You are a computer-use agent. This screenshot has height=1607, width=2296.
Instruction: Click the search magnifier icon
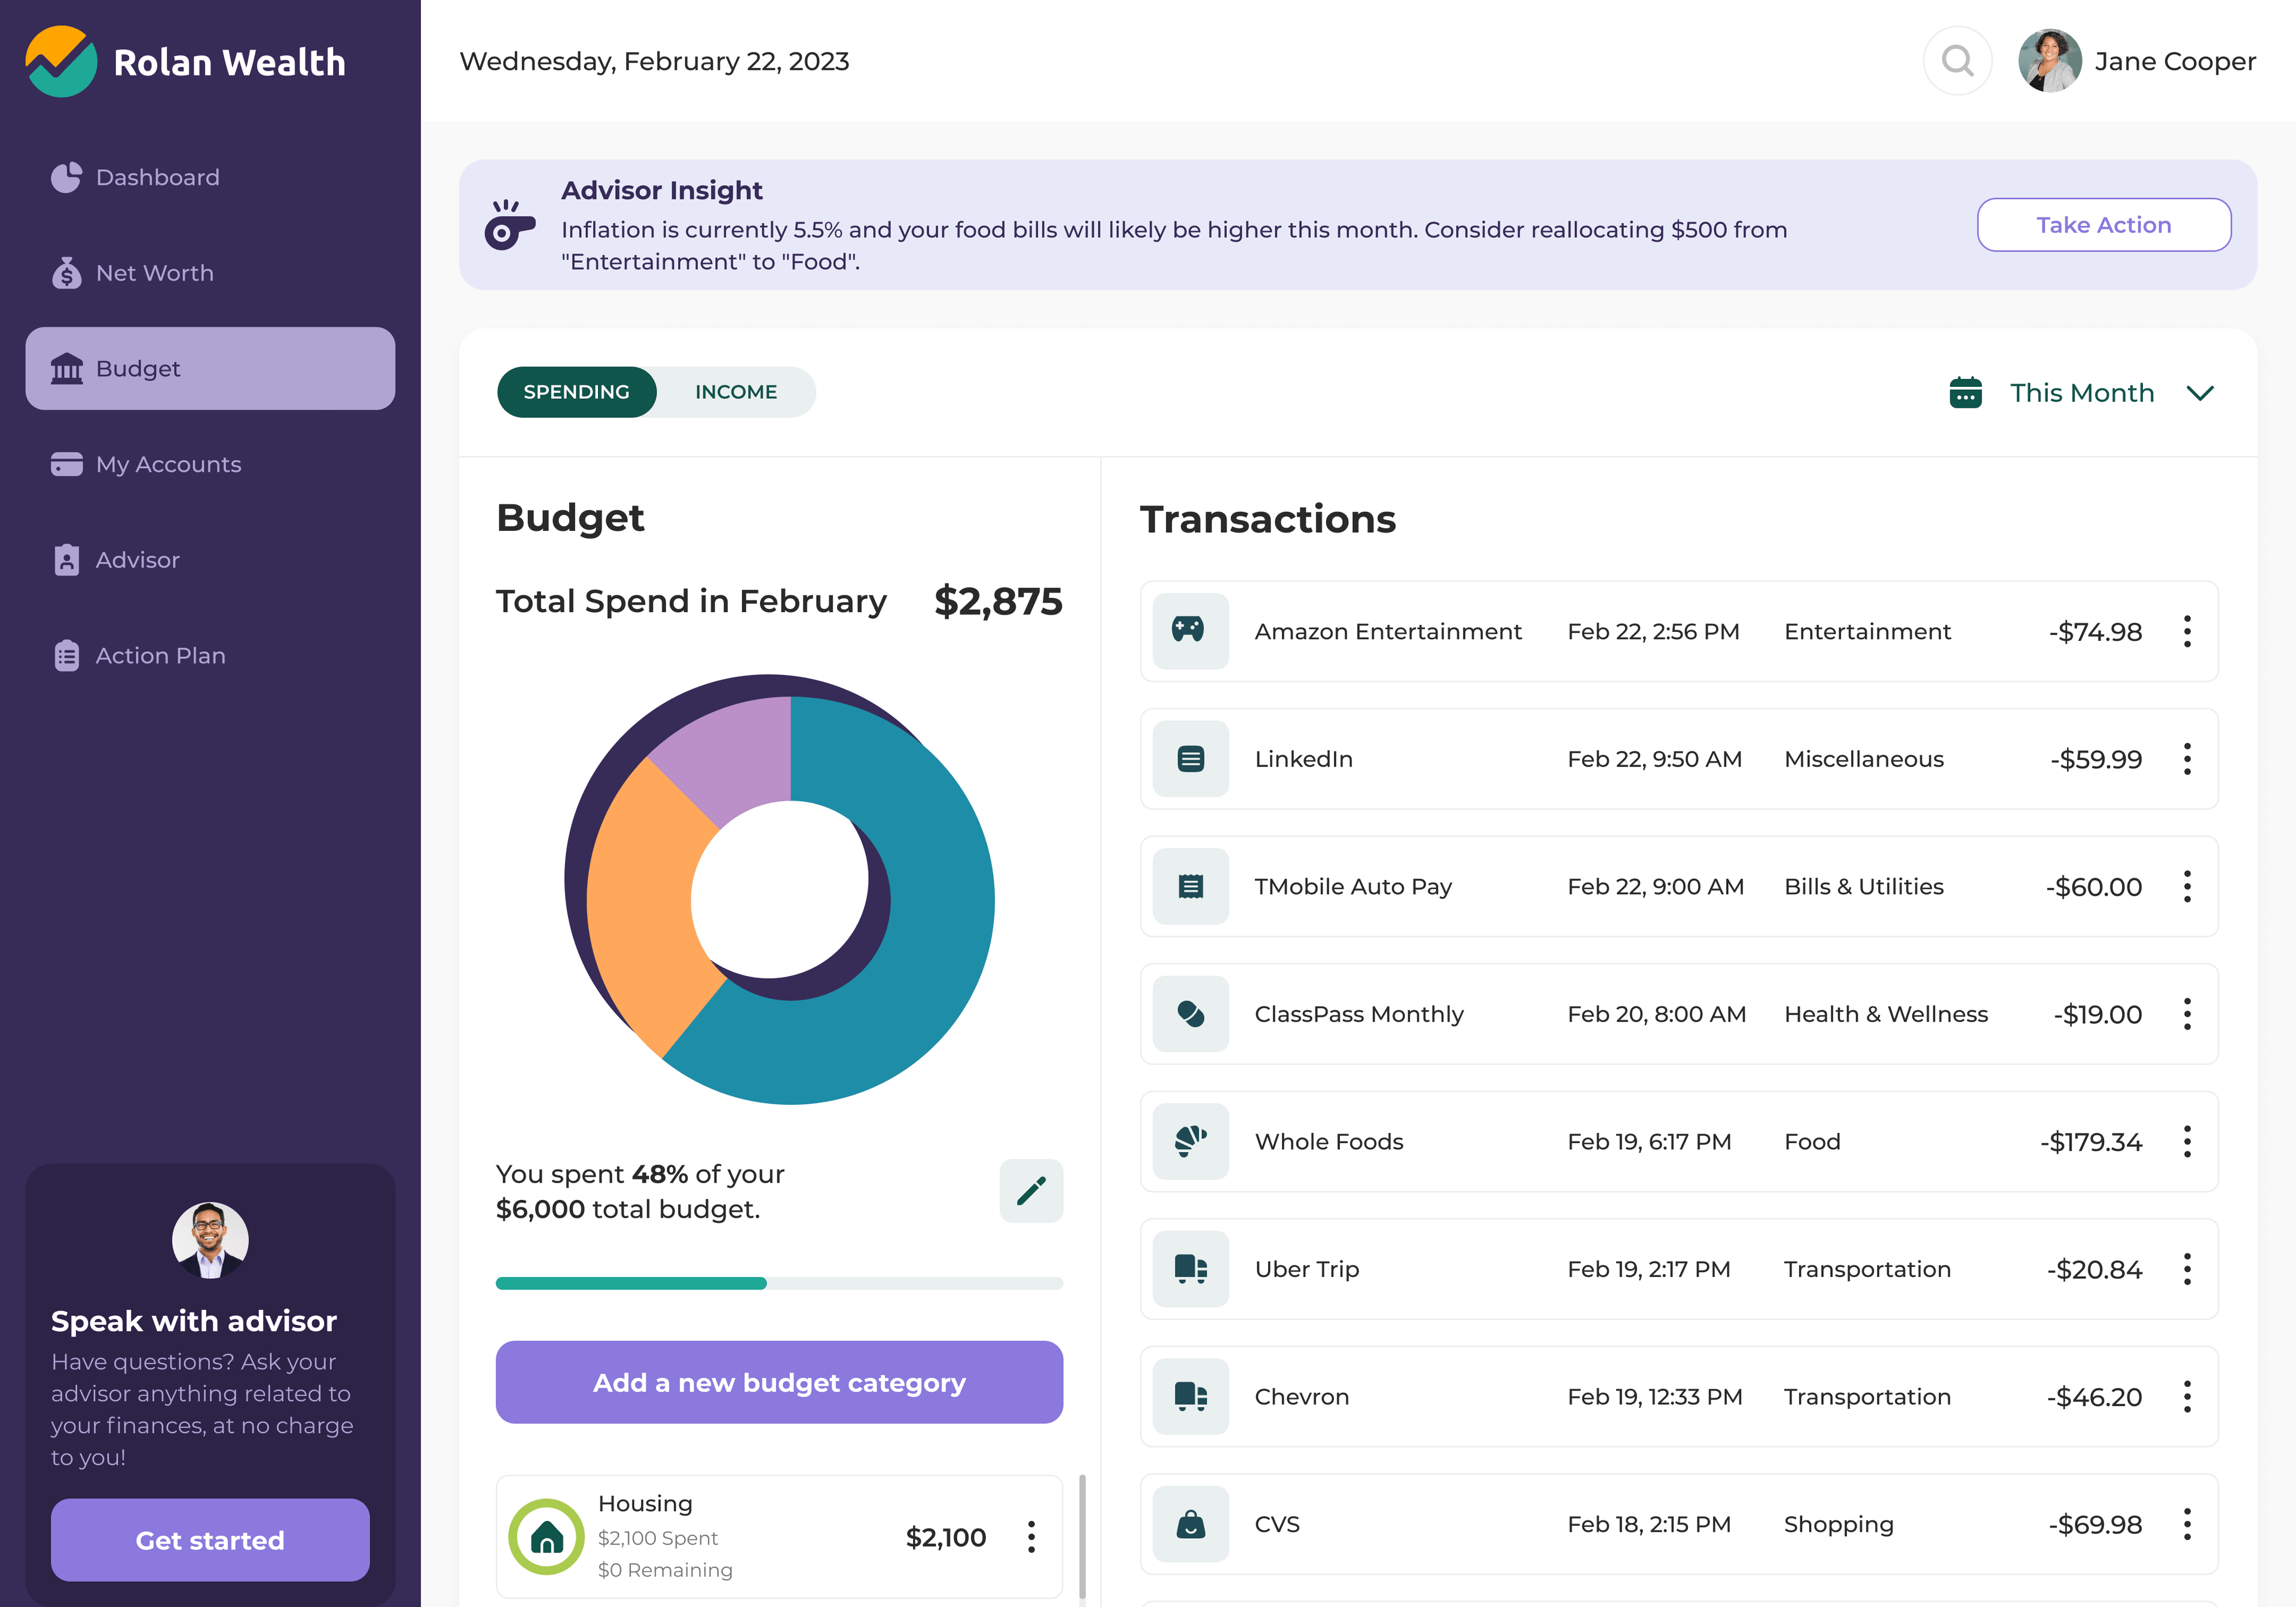[1957, 61]
